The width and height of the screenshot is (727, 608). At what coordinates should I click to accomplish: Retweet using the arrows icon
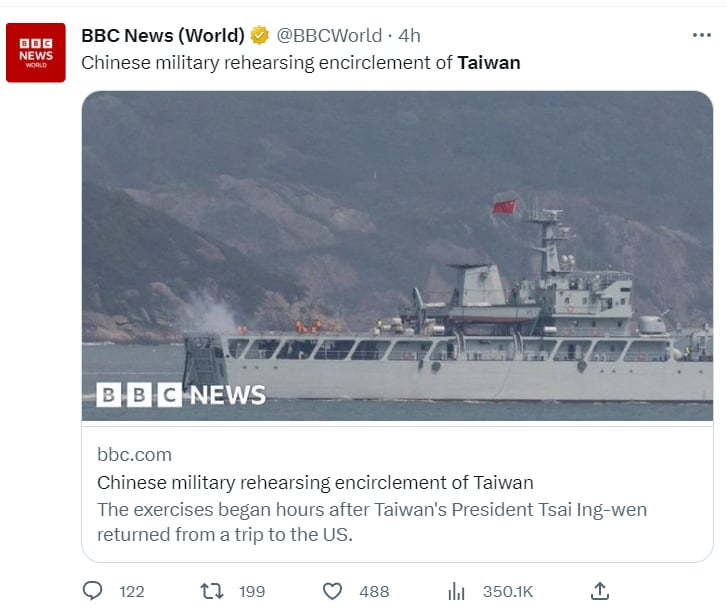212,591
